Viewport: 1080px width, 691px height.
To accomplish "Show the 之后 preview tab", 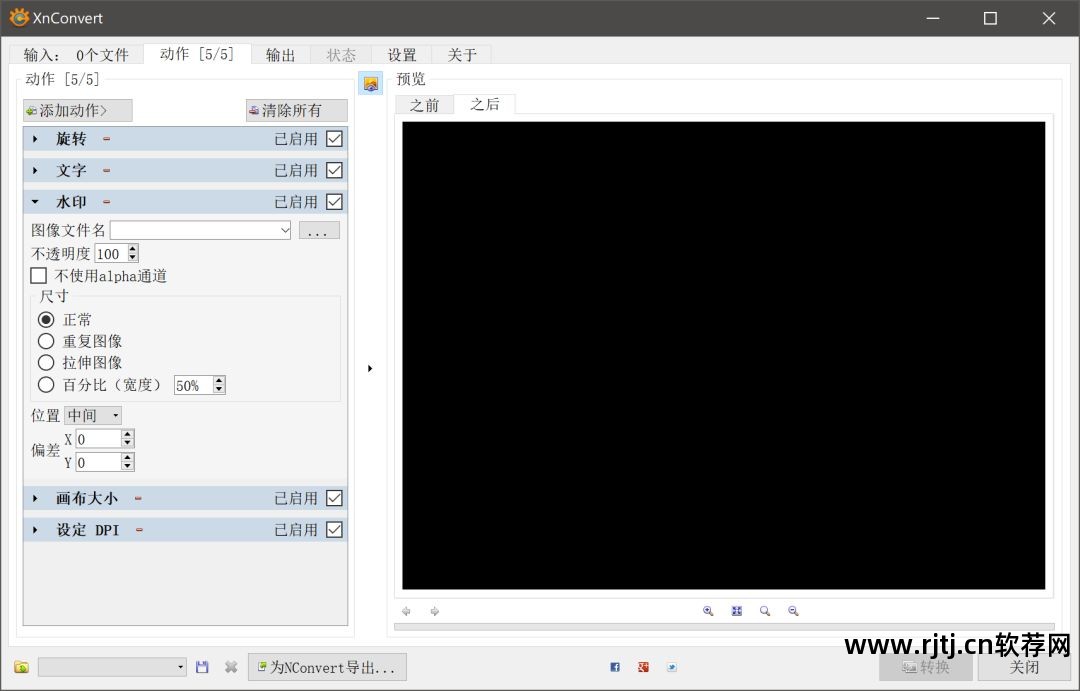I will click(485, 104).
